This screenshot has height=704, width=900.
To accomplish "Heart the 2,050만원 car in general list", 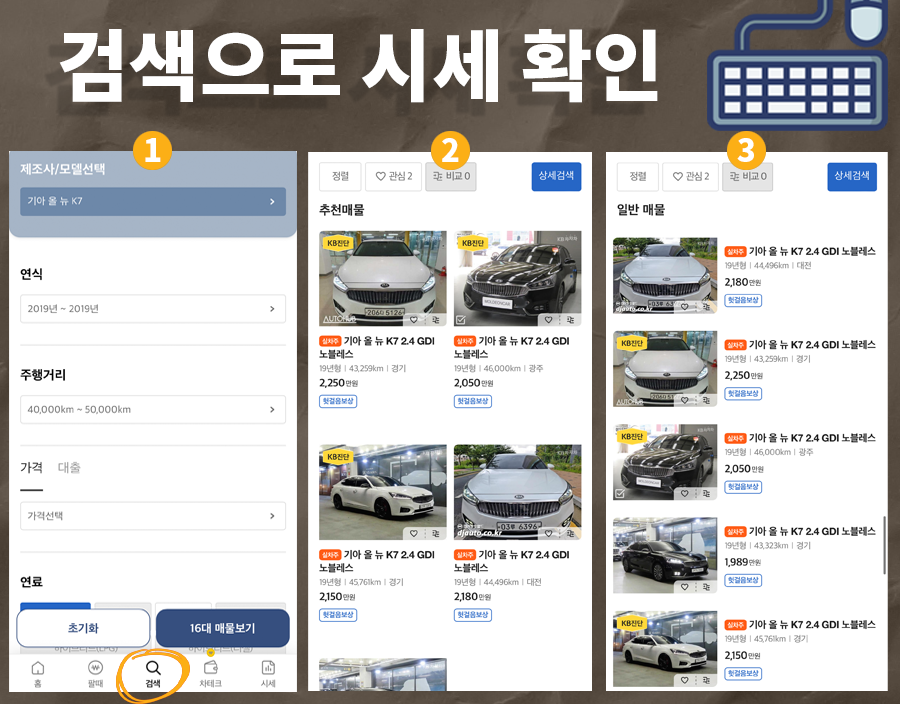I will point(685,493).
